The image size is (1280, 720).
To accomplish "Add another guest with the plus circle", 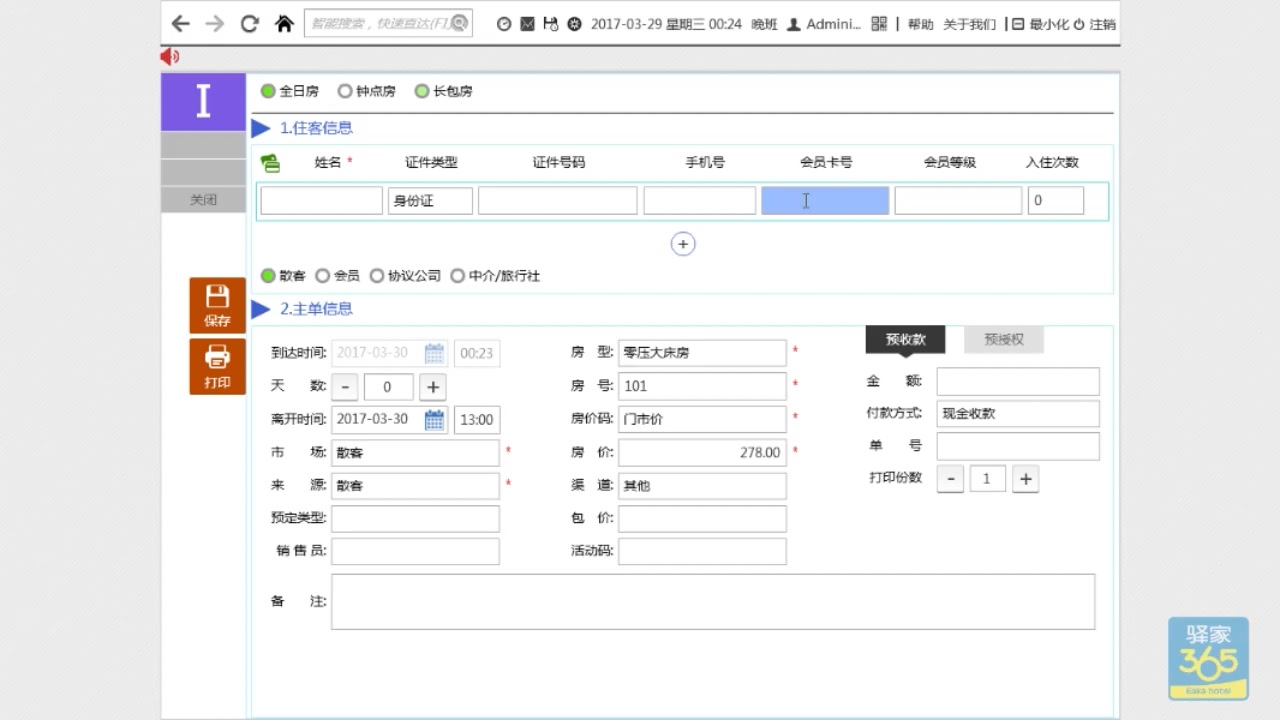I will (x=683, y=244).
